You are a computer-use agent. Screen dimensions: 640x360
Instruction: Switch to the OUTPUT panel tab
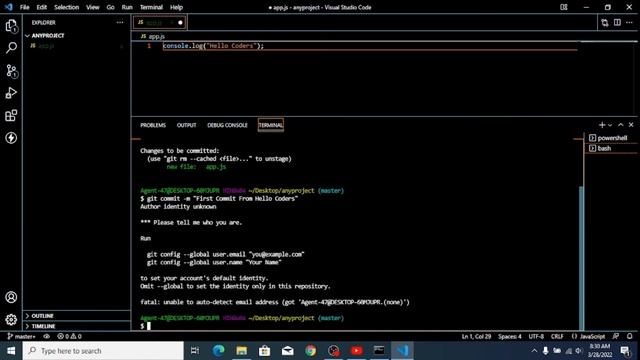(187, 125)
